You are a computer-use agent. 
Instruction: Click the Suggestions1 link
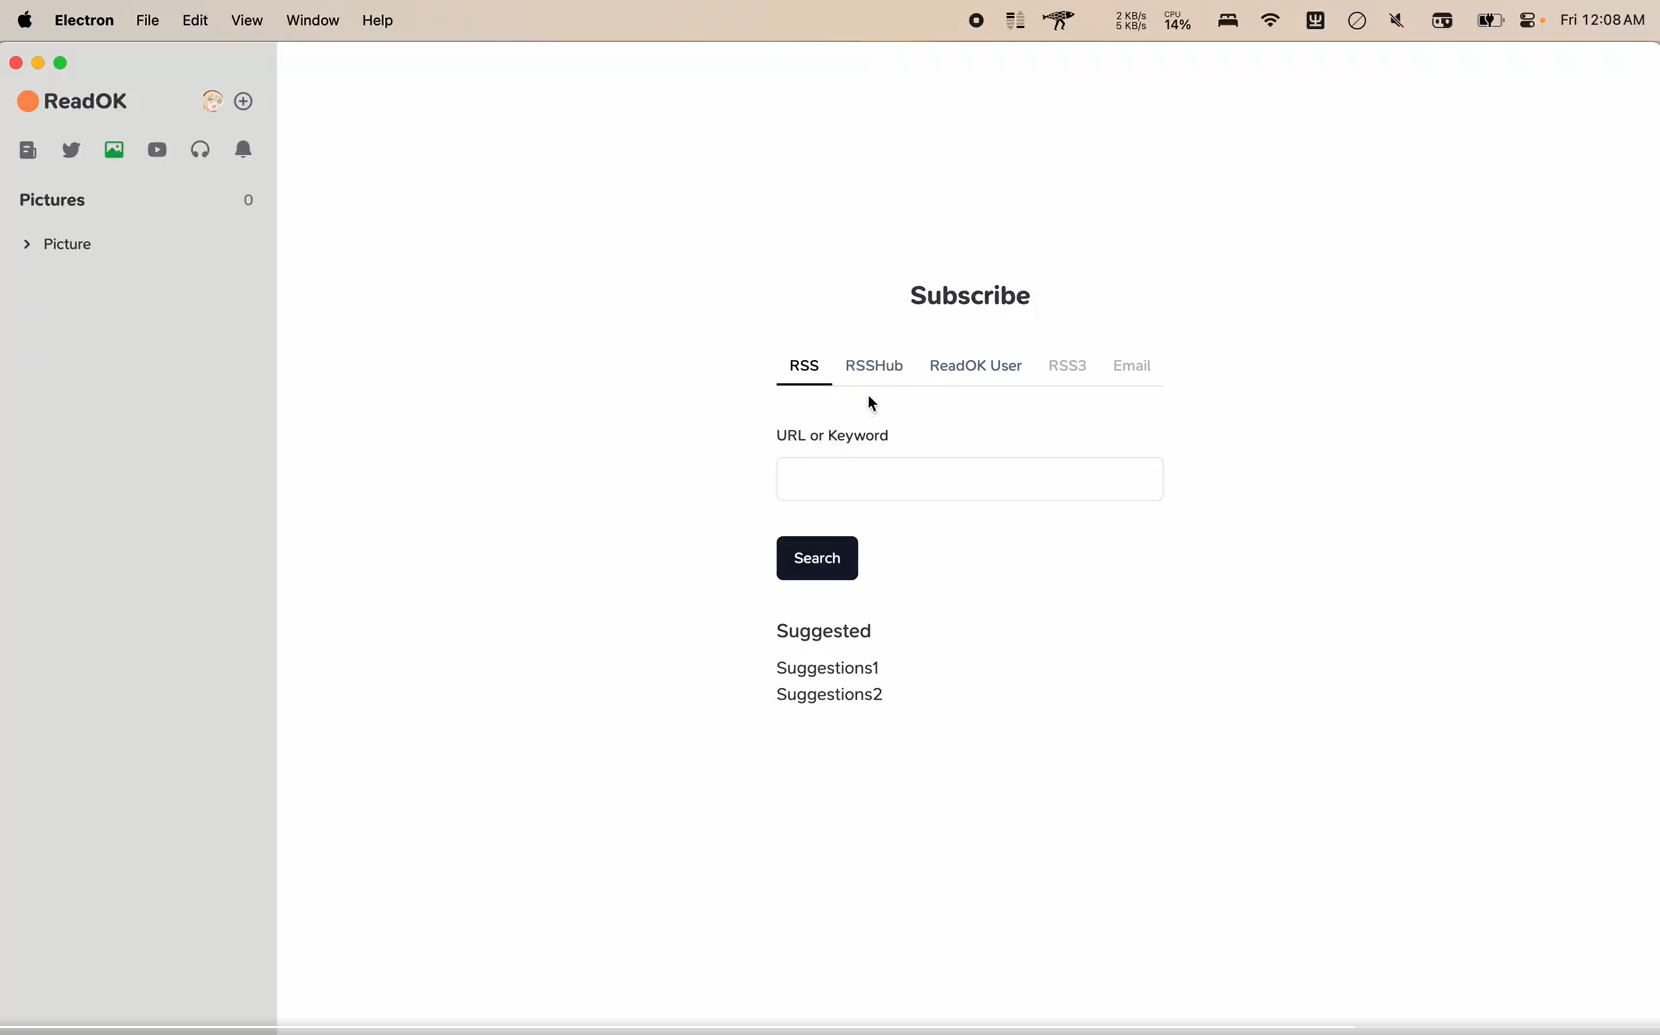(827, 668)
